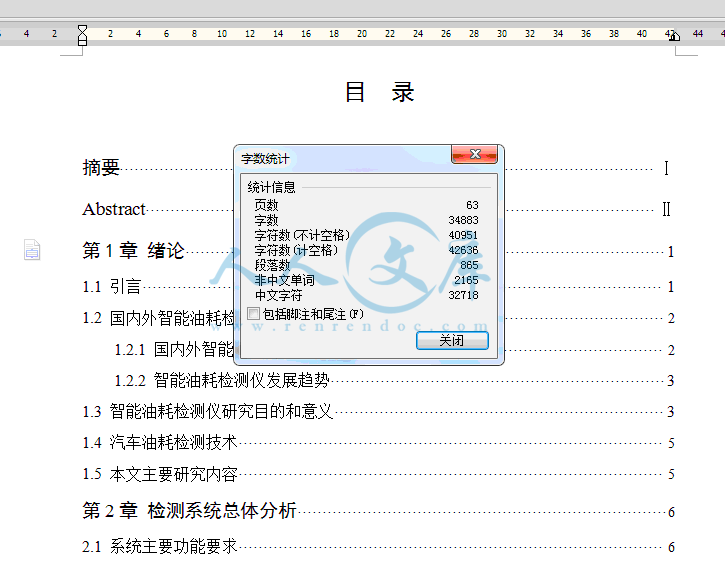Open 1.4 汽车油耗检测技术 entry

(160, 443)
